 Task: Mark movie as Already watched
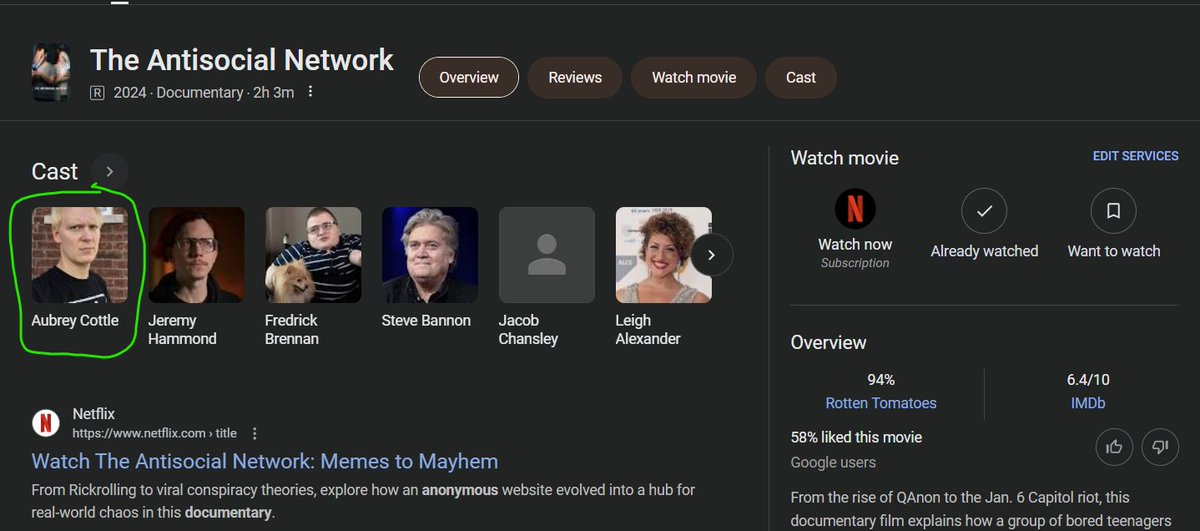pyautogui.click(x=984, y=211)
